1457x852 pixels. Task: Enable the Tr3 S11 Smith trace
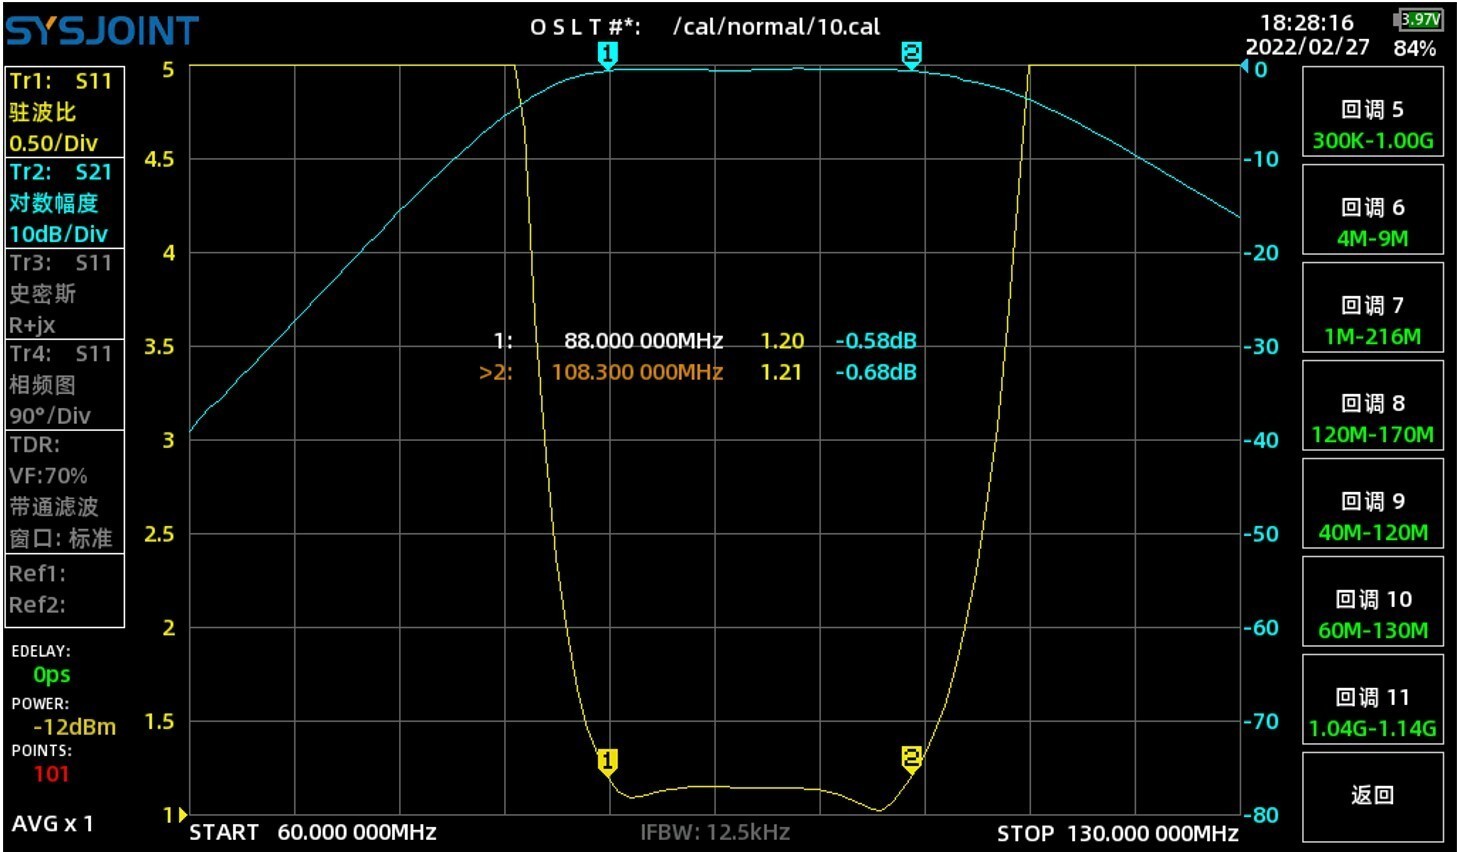(x=65, y=293)
